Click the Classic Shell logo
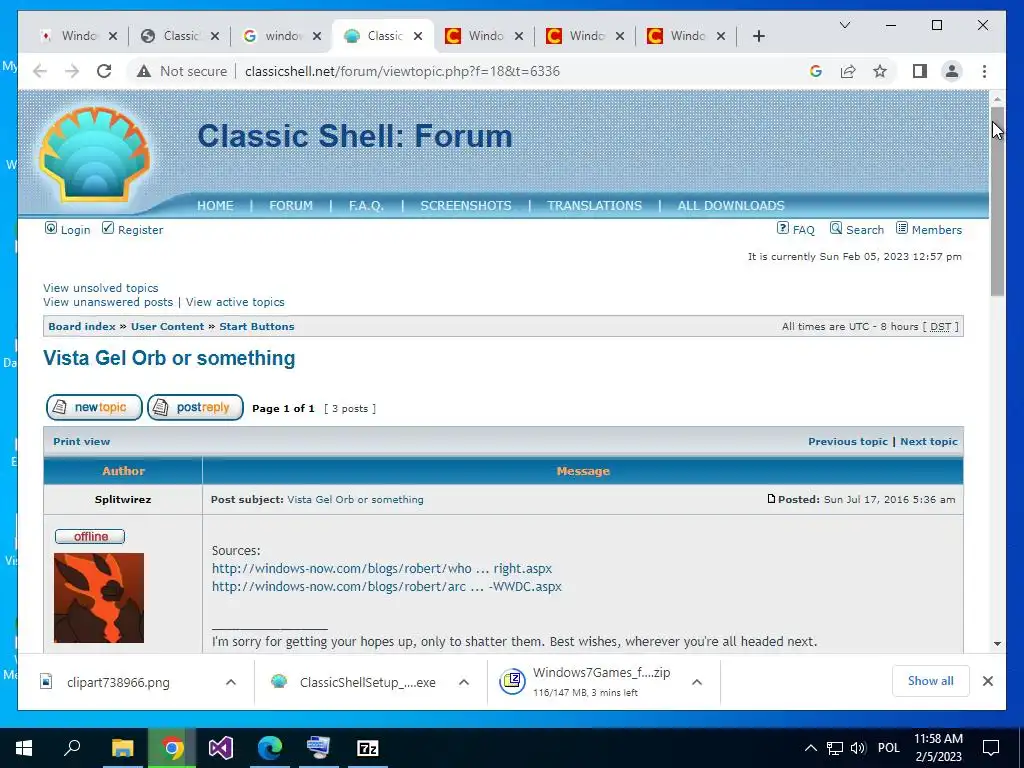Viewport: 1024px width, 768px height. tap(95, 154)
